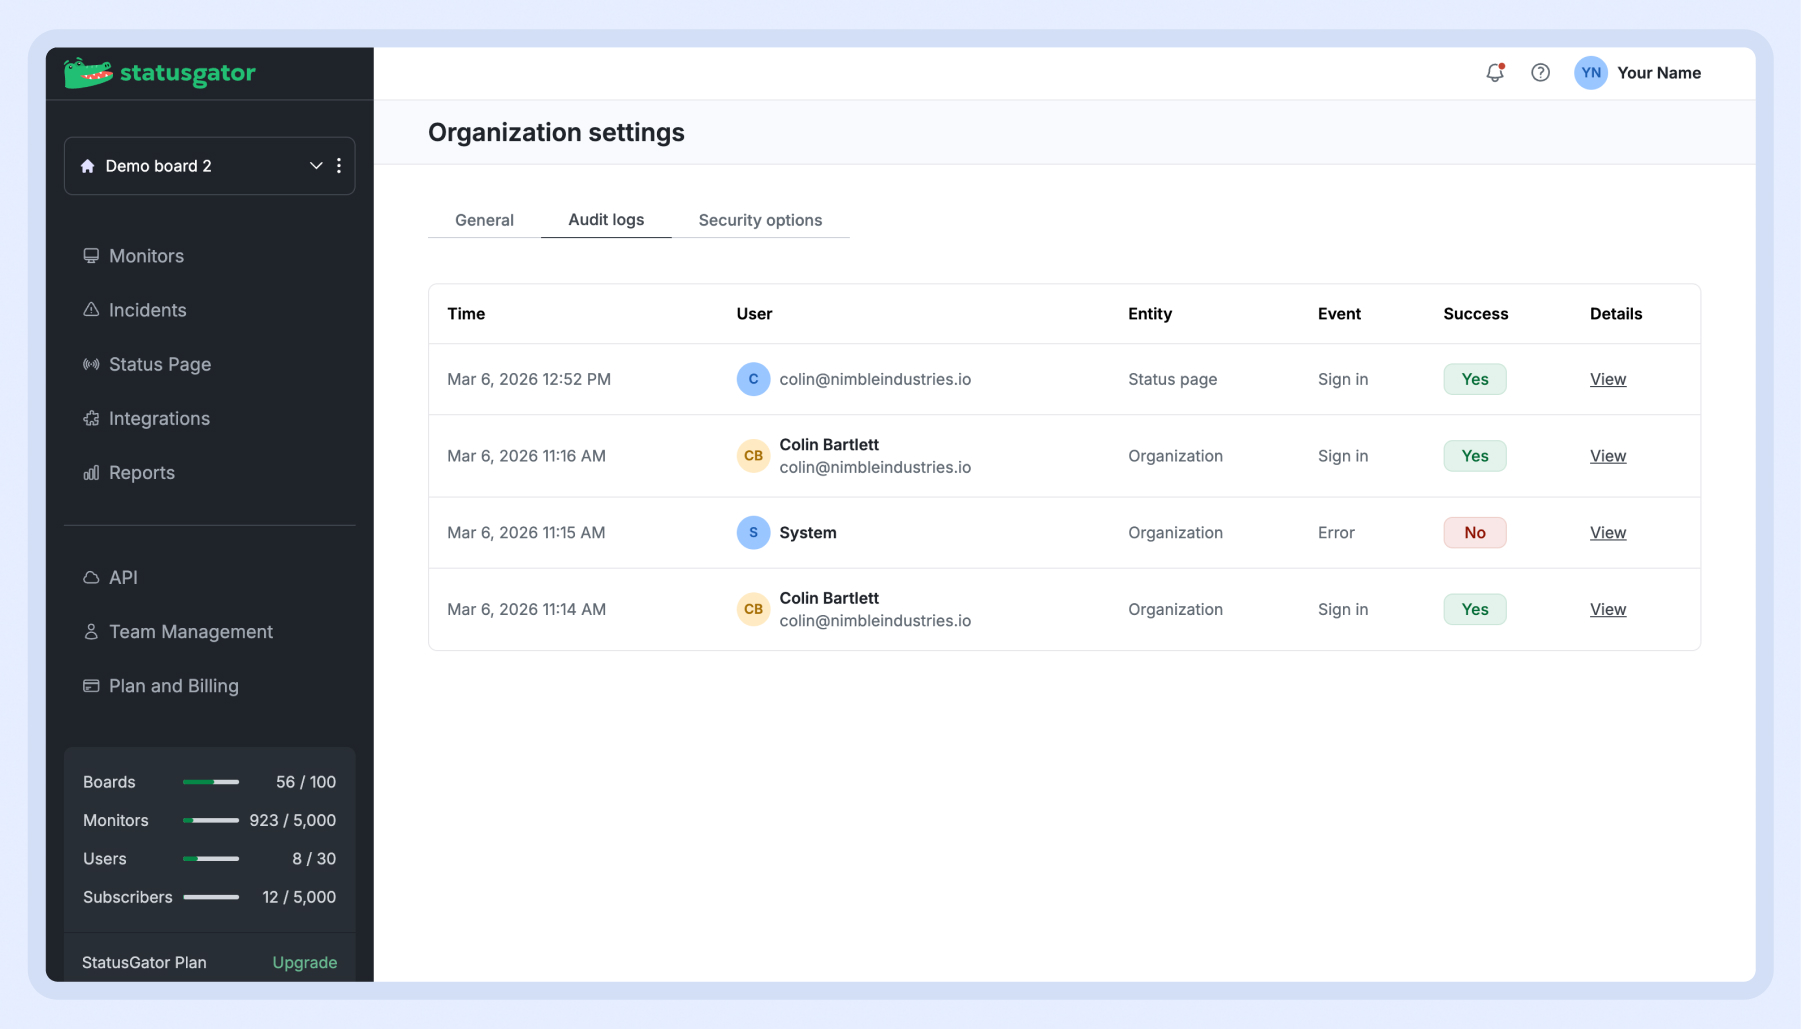Open the Integrations section
The height and width of the screenshot is (1029, 1801).
pos(159,418)
